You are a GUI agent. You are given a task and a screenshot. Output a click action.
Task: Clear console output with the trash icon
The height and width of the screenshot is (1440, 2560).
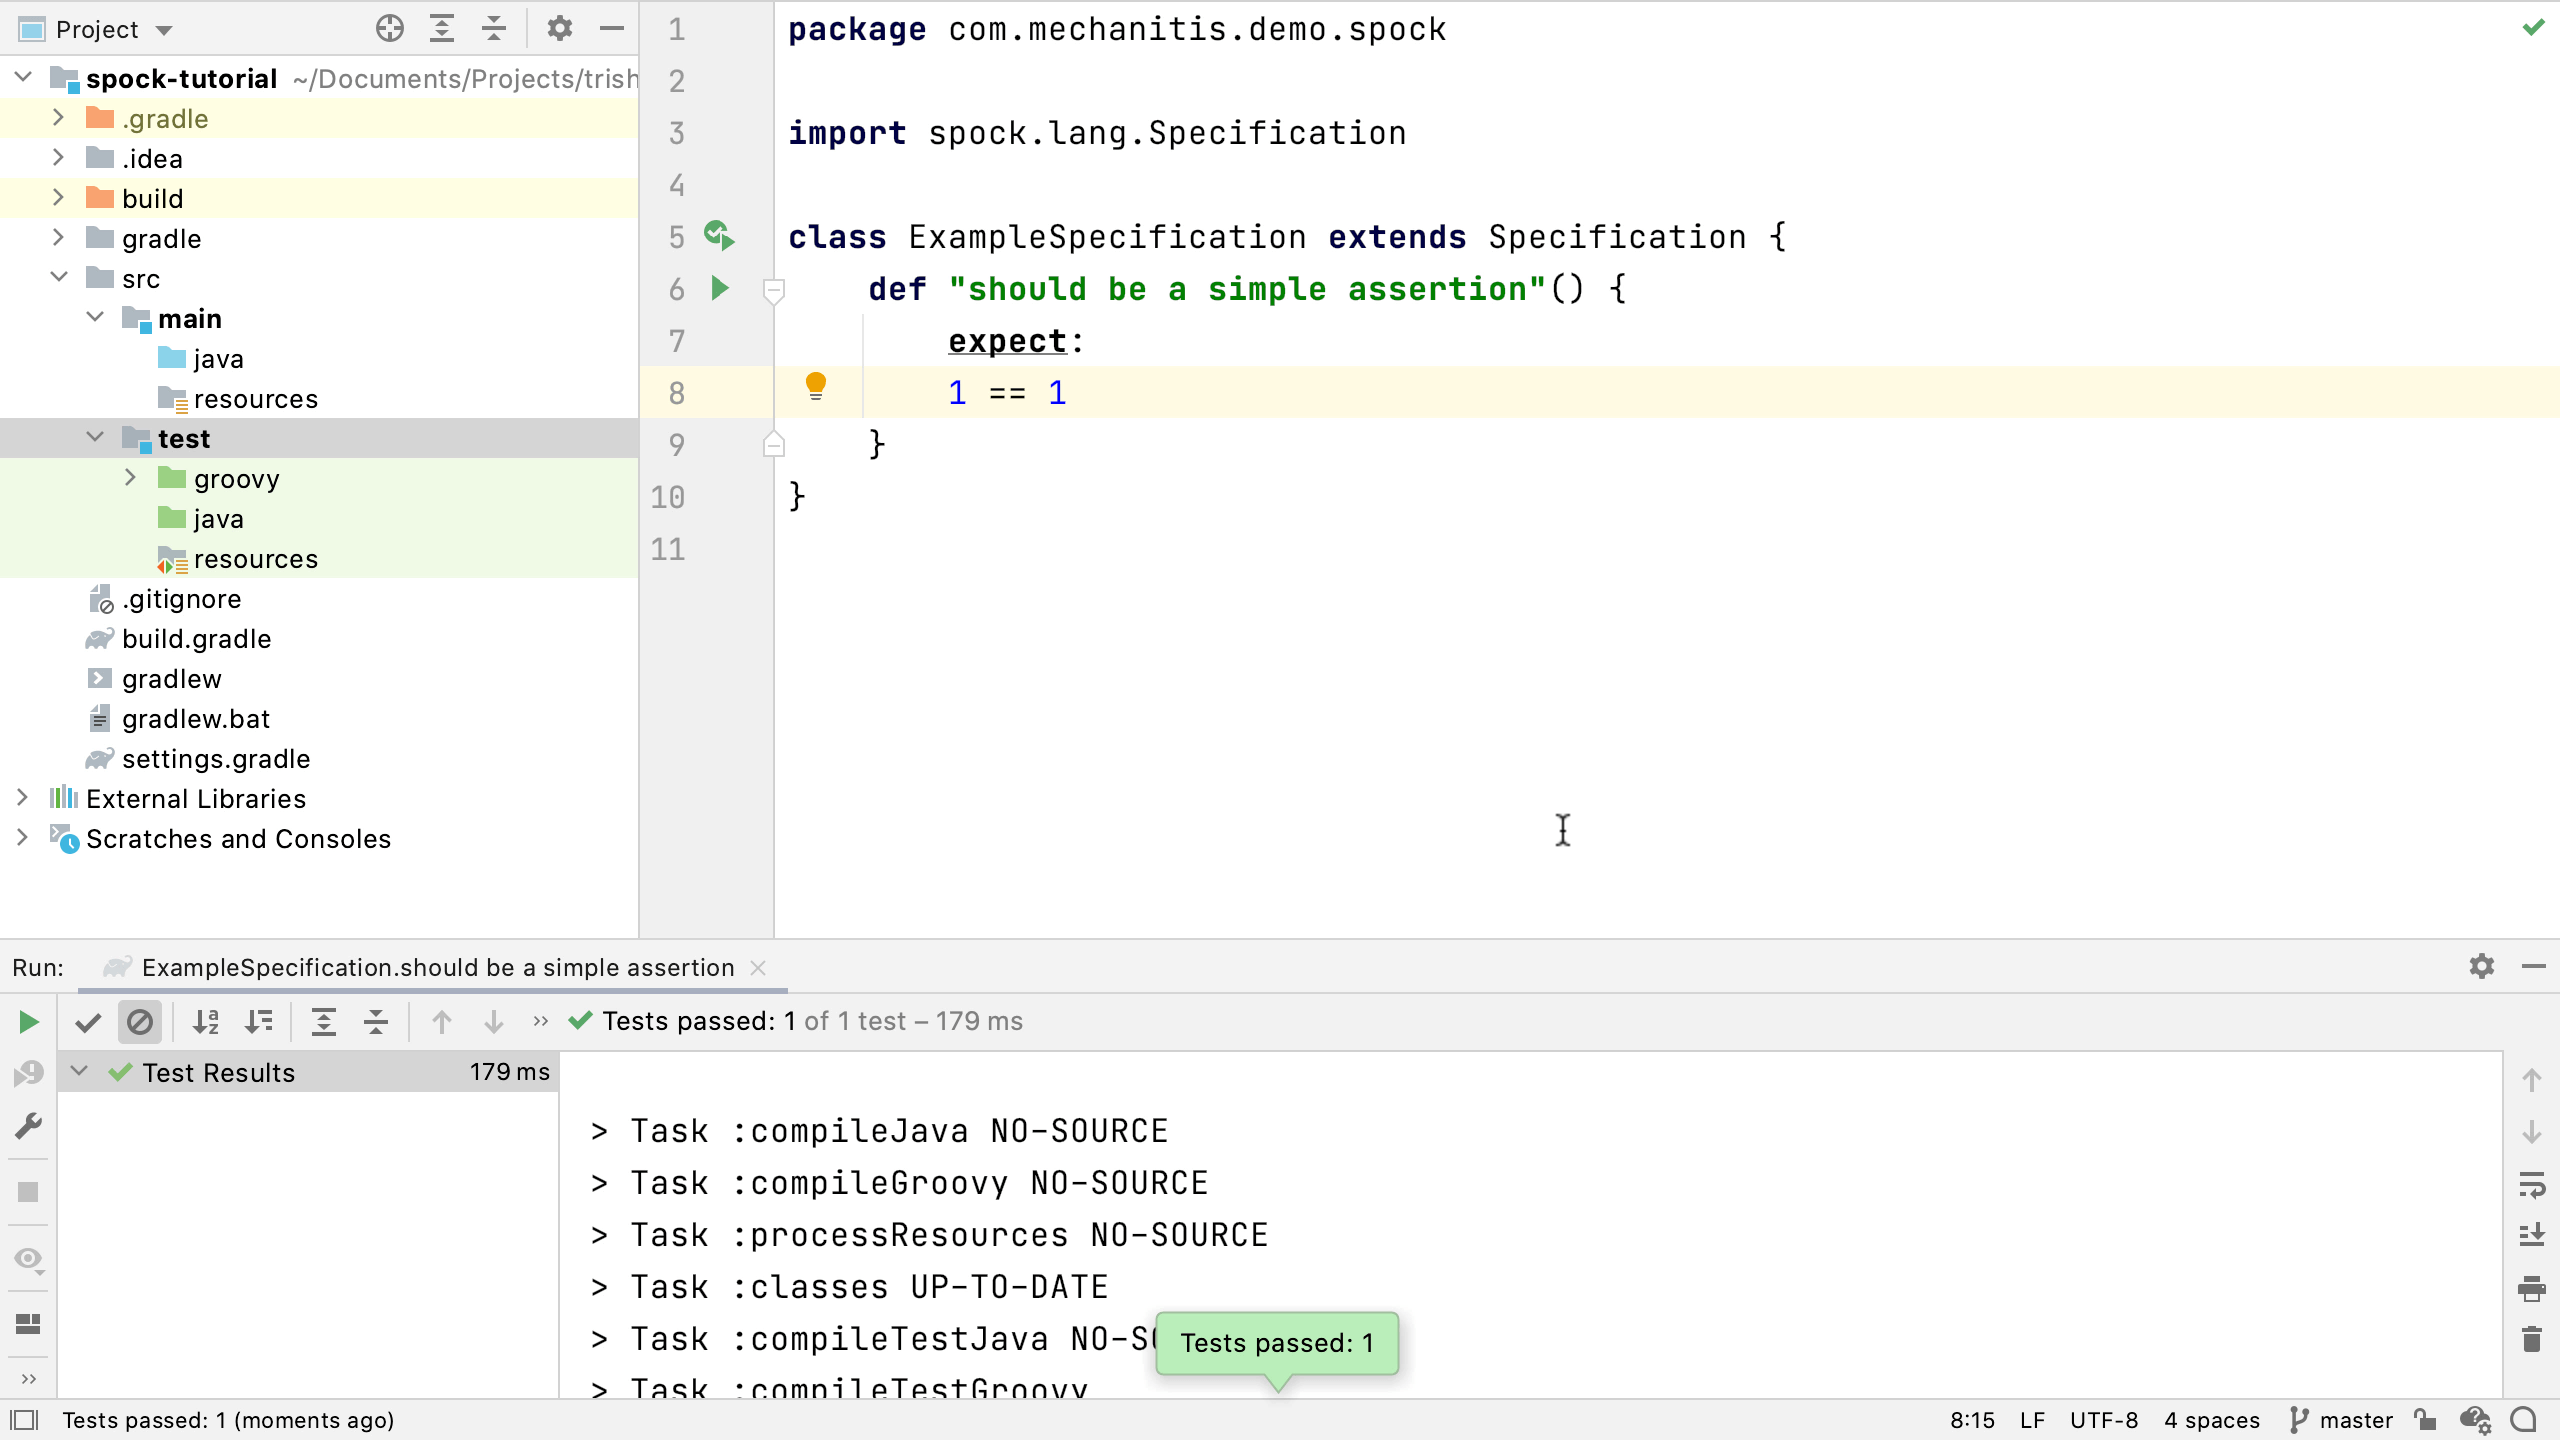pyautogui.click(x=2531, y=1339)
